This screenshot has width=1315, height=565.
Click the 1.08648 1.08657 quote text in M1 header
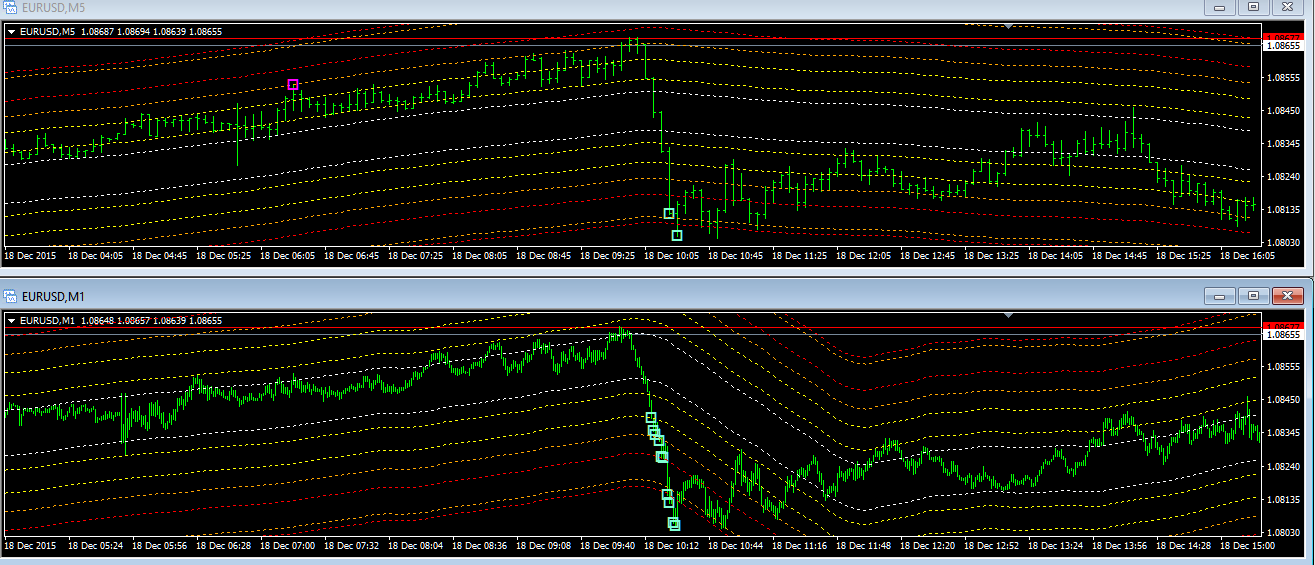coord(115,320)
